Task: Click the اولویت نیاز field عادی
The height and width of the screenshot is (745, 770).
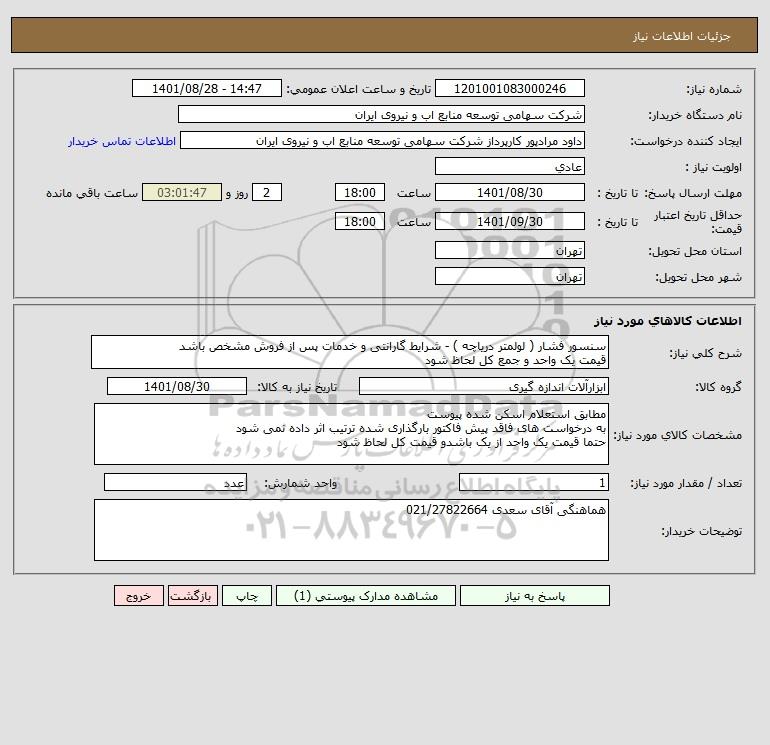Action: tap(510, 166)
